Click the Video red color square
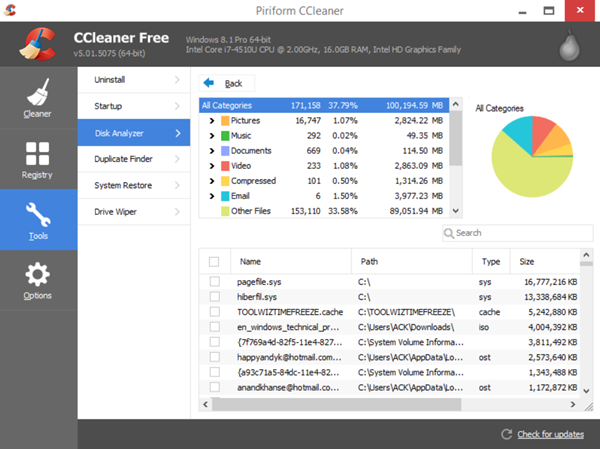Screen dimensions: 600x449 click(x=225, y=166)
